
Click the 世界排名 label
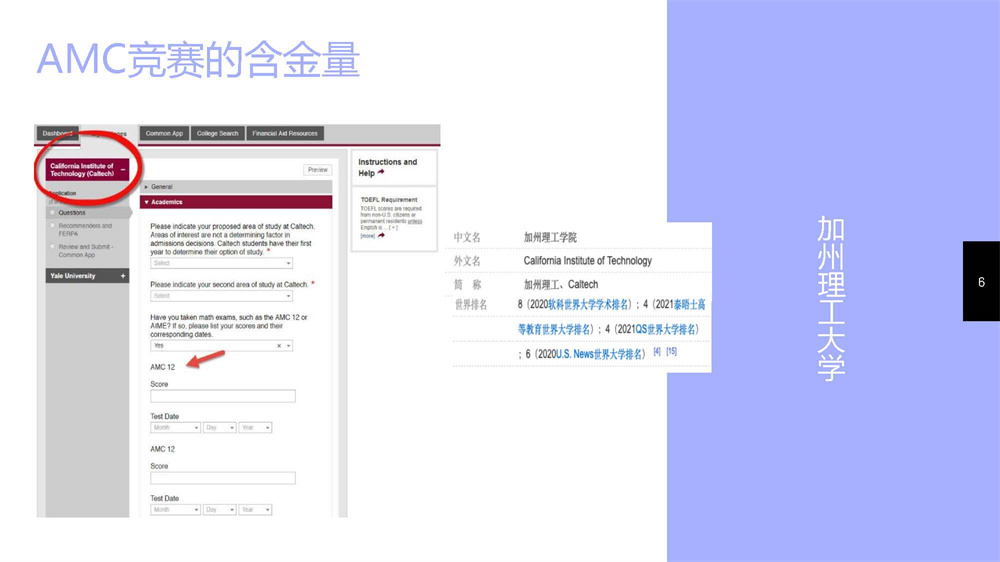471,305
